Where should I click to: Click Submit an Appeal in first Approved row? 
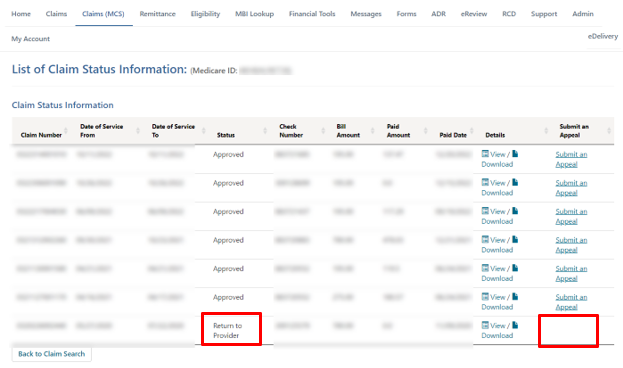point(571,159)
